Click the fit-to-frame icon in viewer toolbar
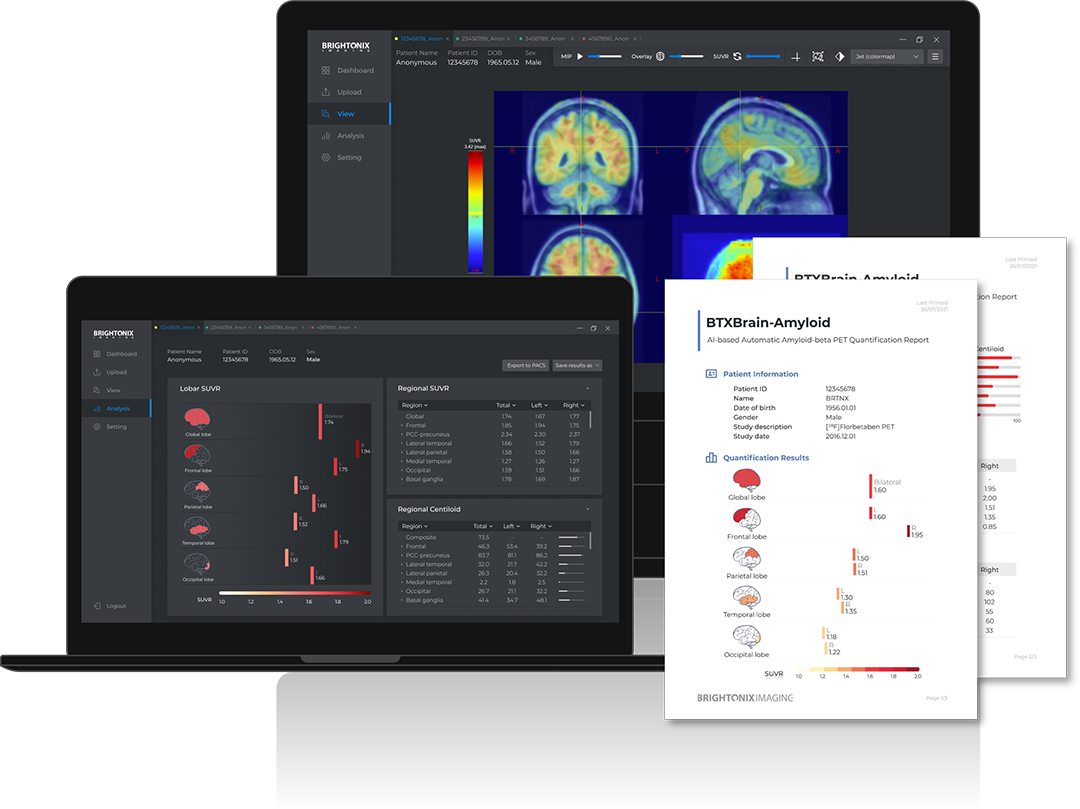The height and width of the screenshot is (809, 1080). coord(818,56)
